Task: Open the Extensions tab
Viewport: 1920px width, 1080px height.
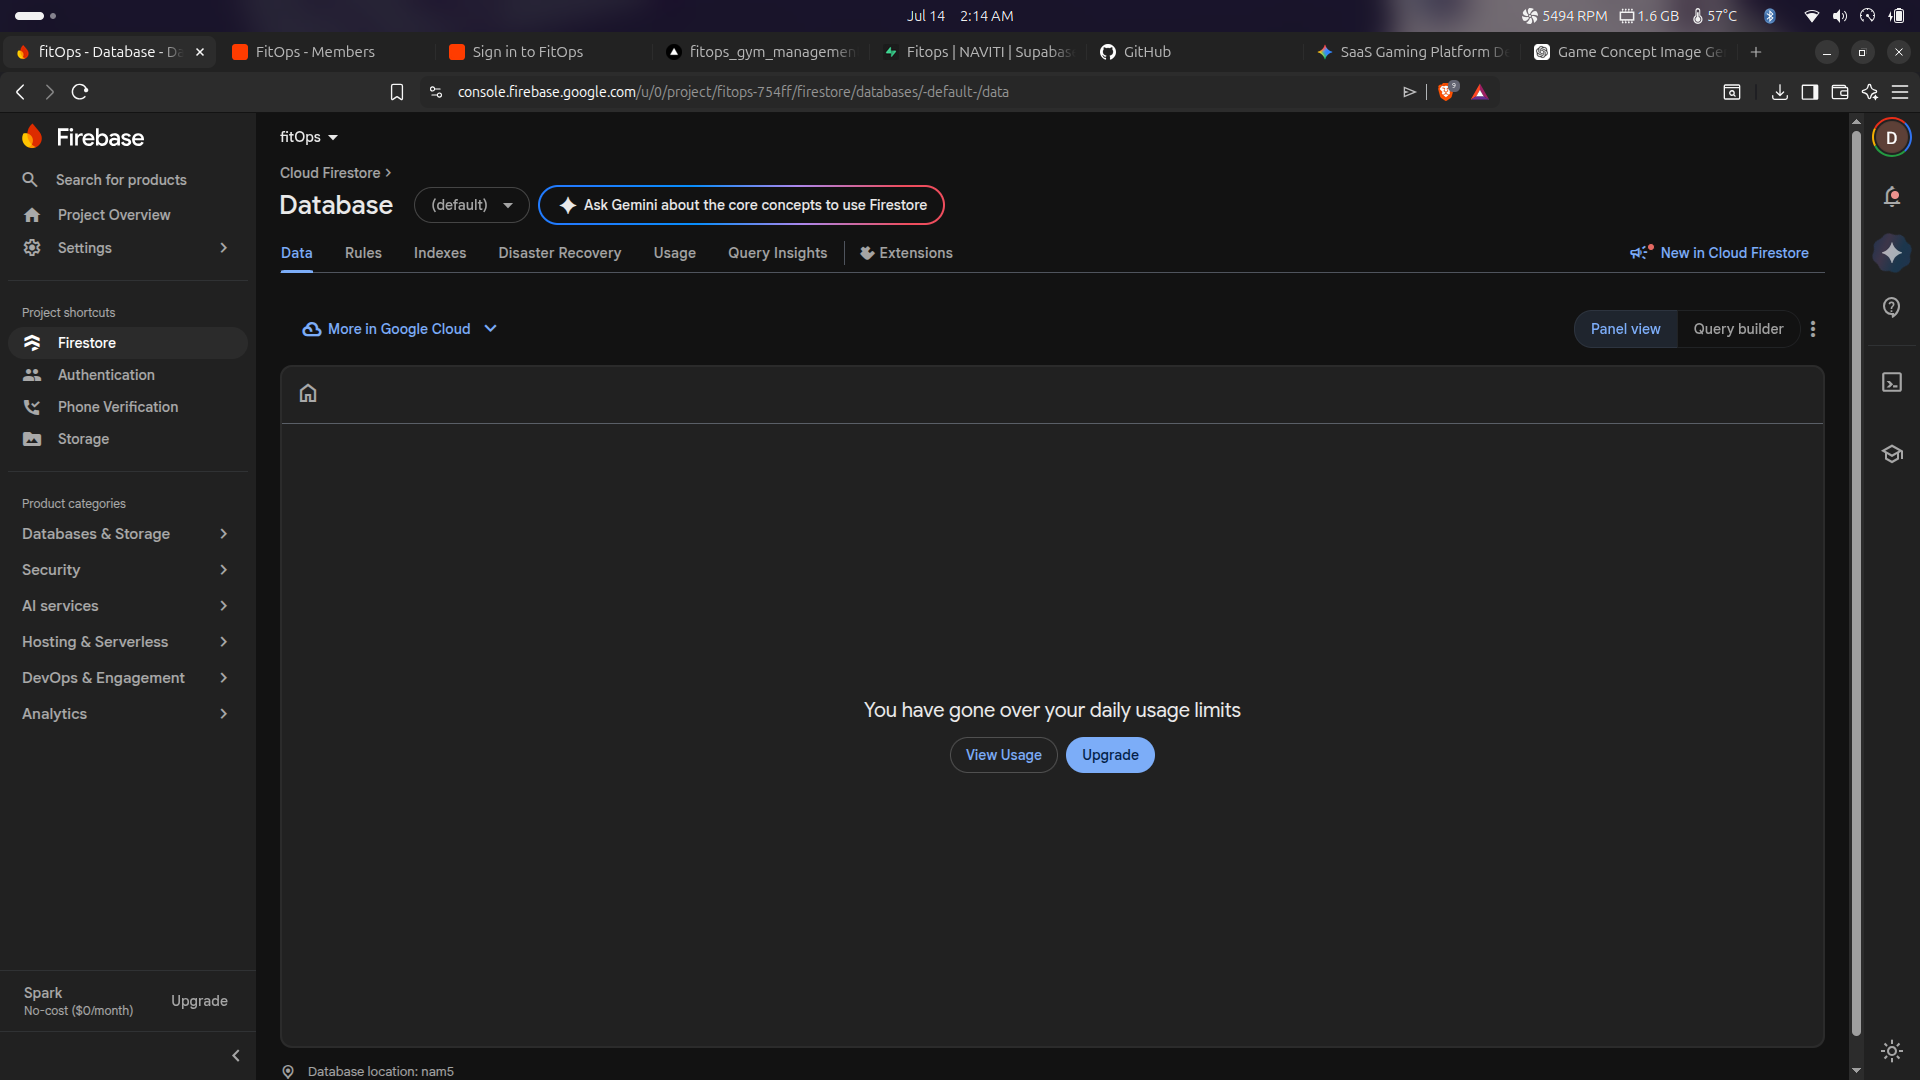Action: [x=907, y=253]
